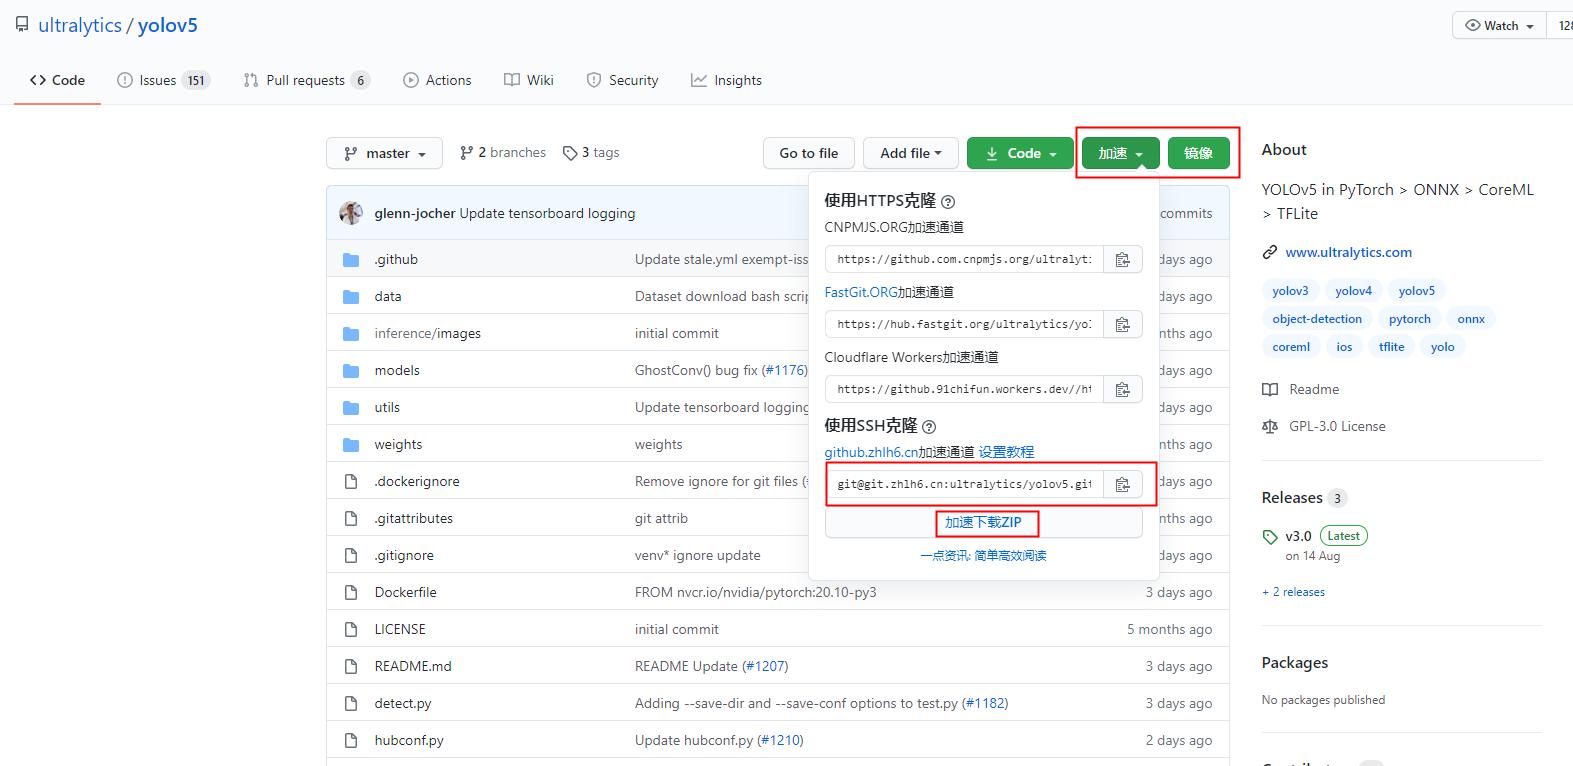Open help icon beside 使用HTTPS克隆
The height and width of the screenshot is (766, 1573).
coord(948,201)
